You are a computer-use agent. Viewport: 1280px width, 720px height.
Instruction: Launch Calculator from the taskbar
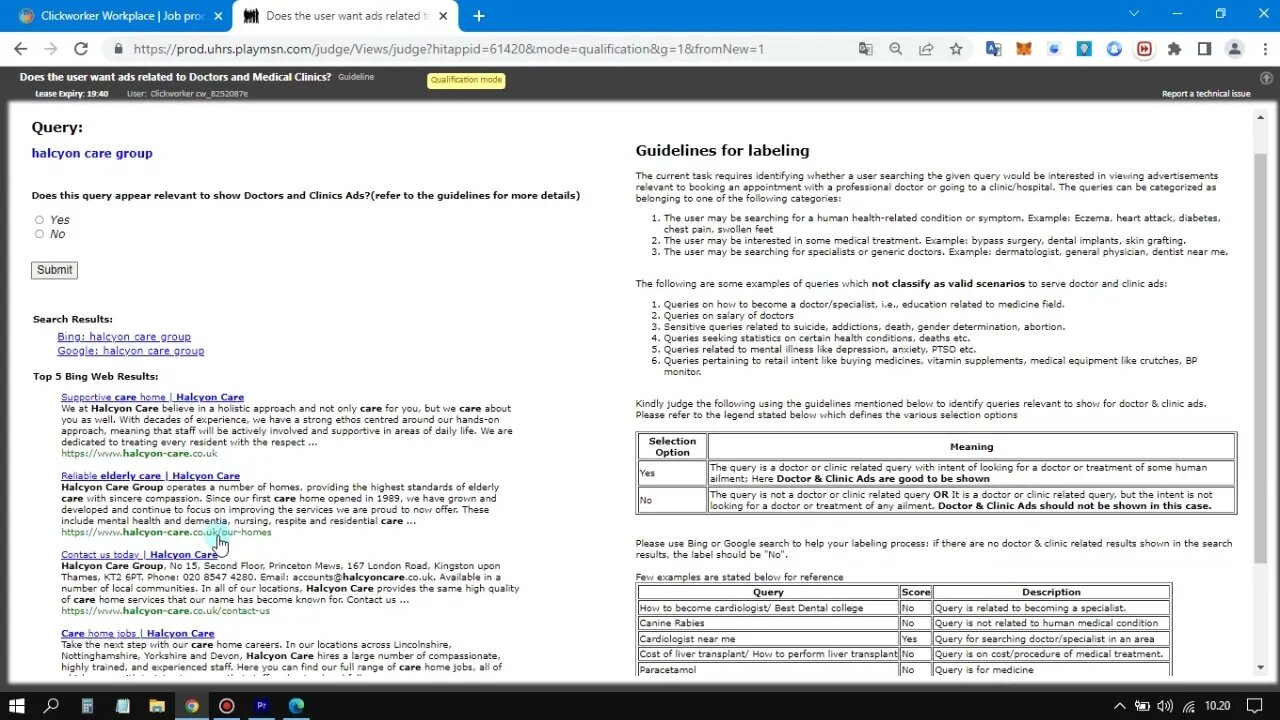tap(87, 705)
